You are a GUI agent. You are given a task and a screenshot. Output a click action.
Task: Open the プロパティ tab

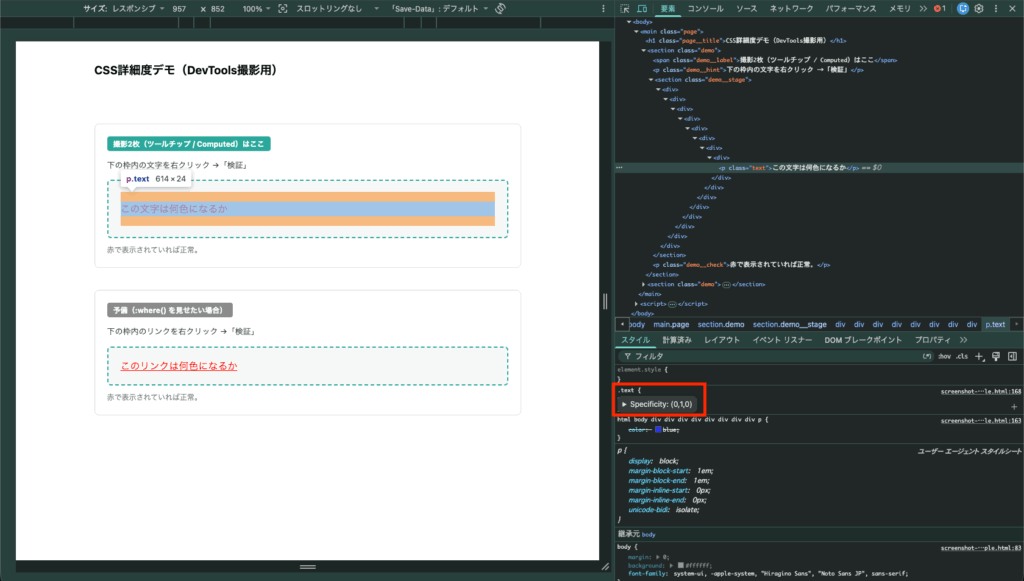click(x=933, y=340)
